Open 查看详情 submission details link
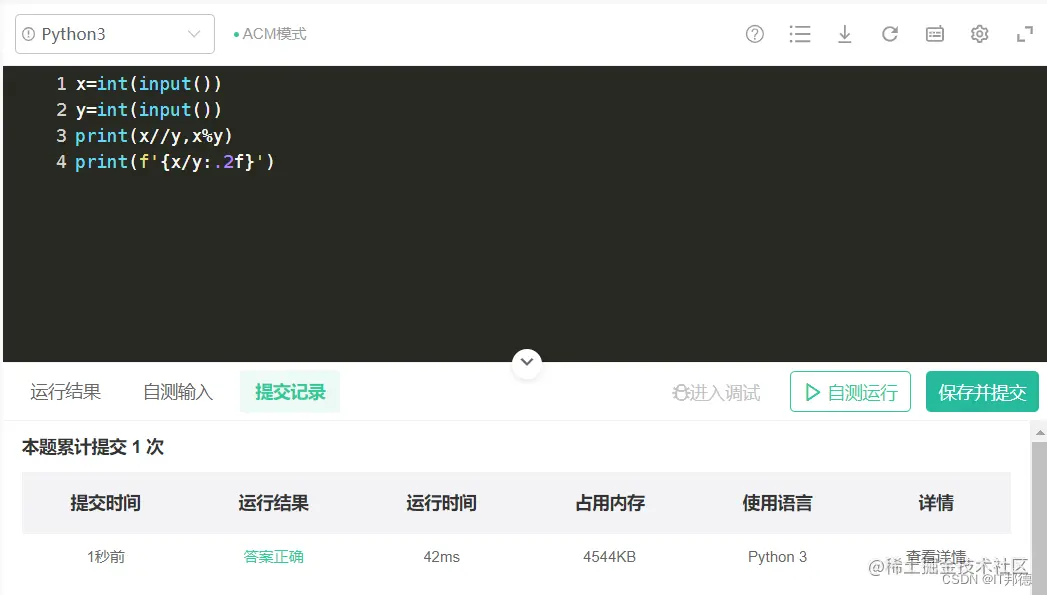This screenshot has width=1047, height=595. pos(934,556)
